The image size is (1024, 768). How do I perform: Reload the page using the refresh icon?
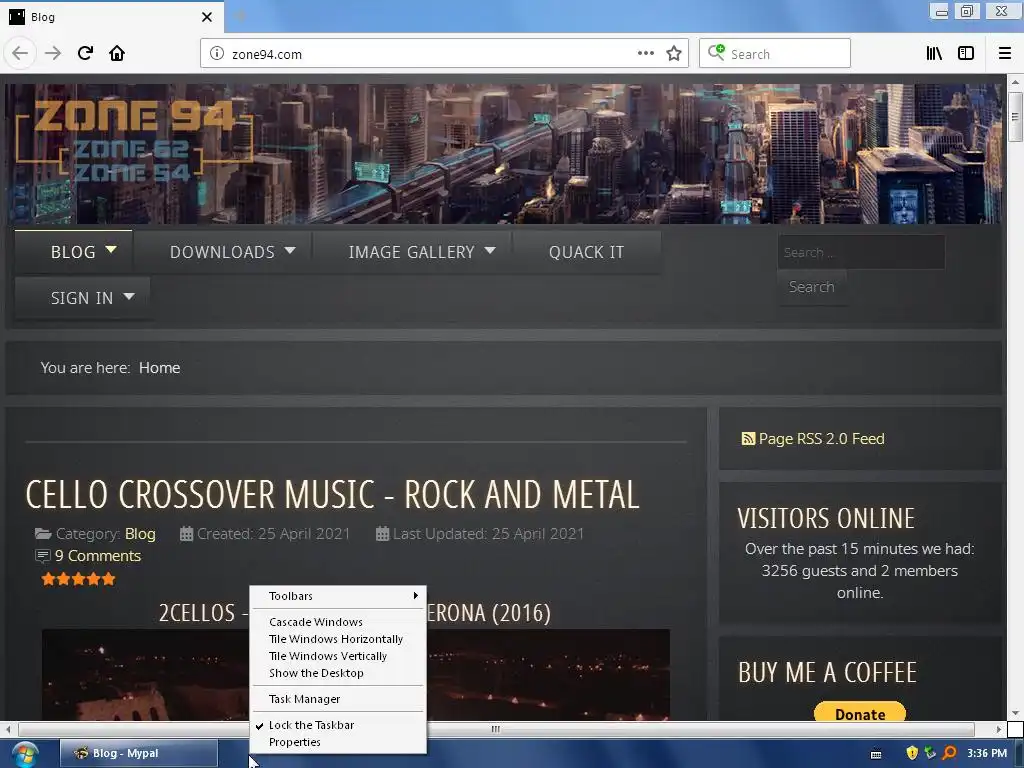[85, 53]
